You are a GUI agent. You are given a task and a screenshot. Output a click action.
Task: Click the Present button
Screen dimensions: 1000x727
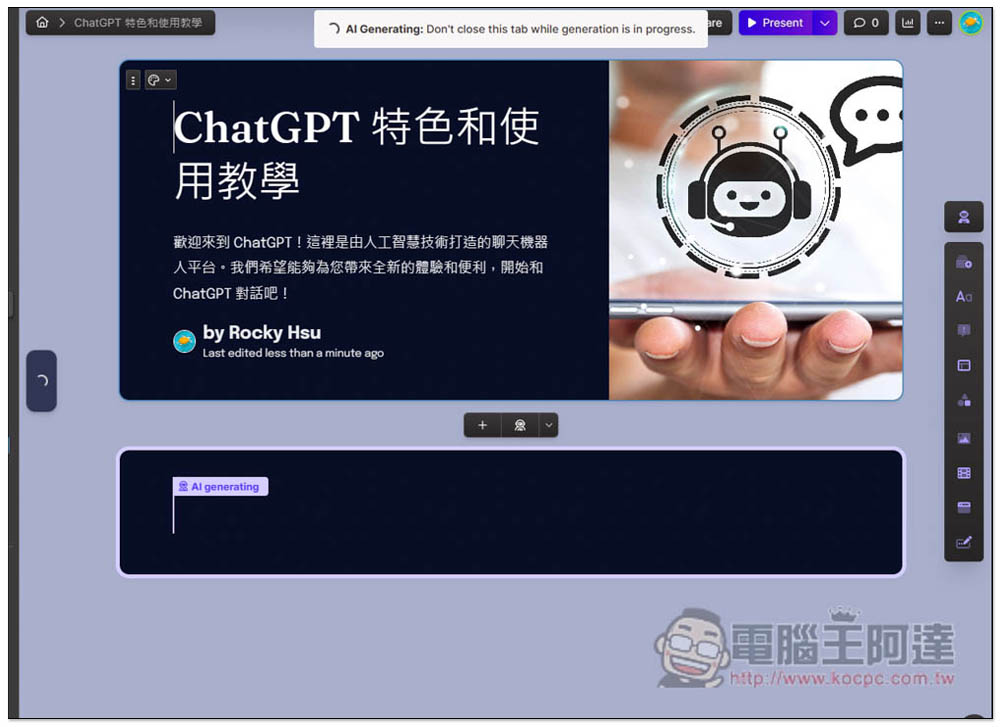(x=775, y=23)
